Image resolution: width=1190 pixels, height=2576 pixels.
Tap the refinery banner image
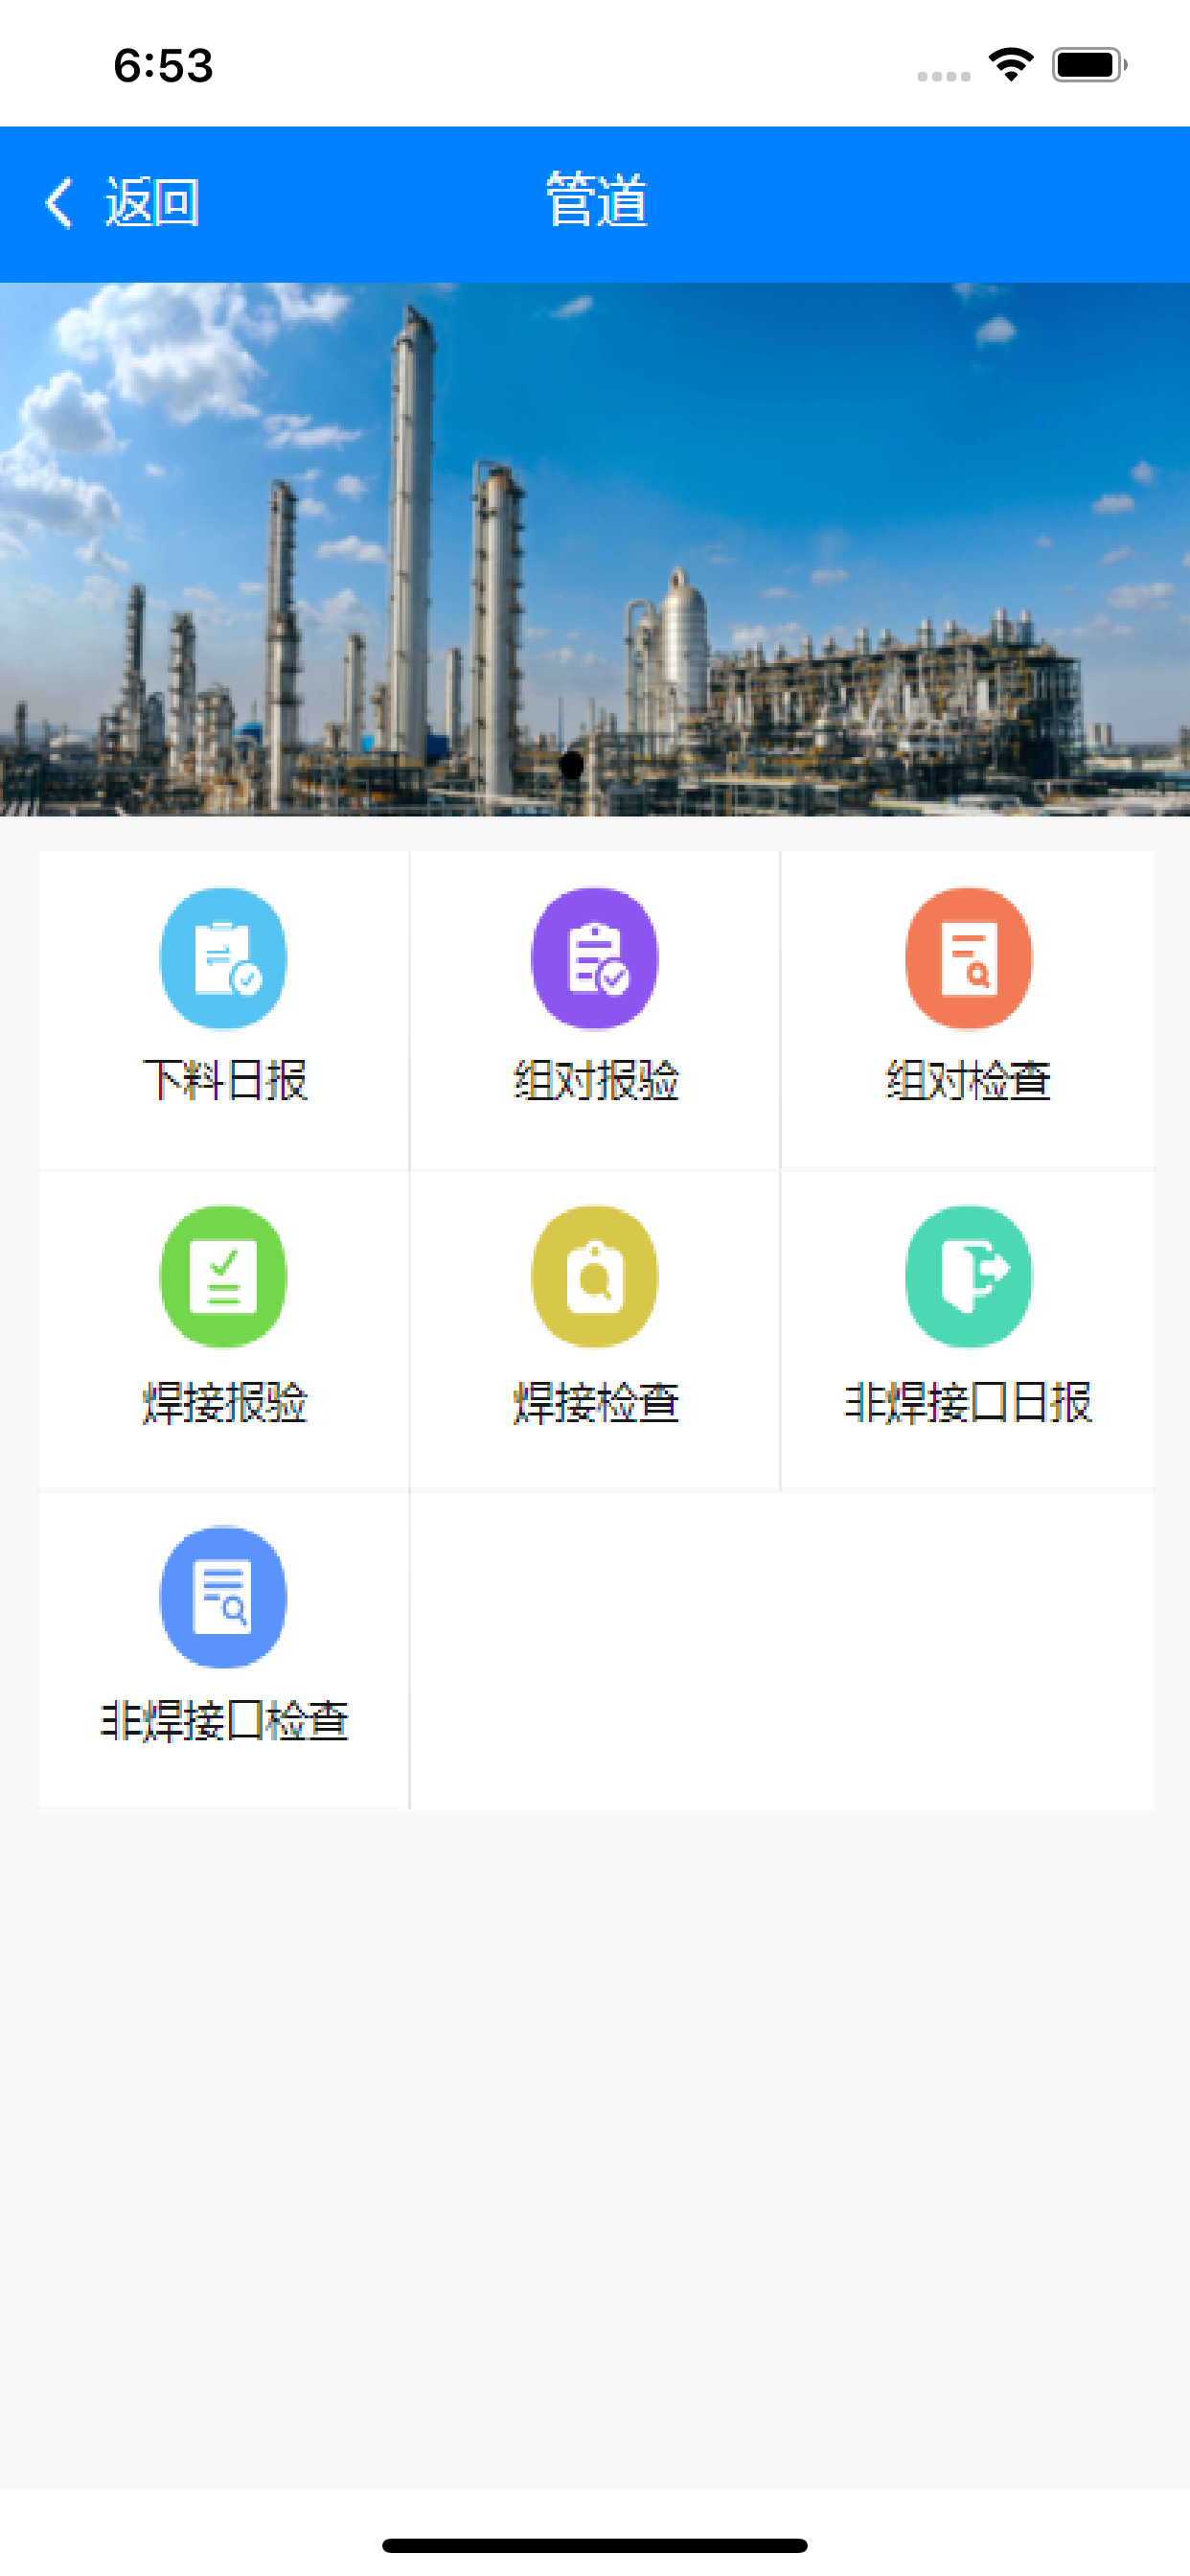[x=595, y=549]
